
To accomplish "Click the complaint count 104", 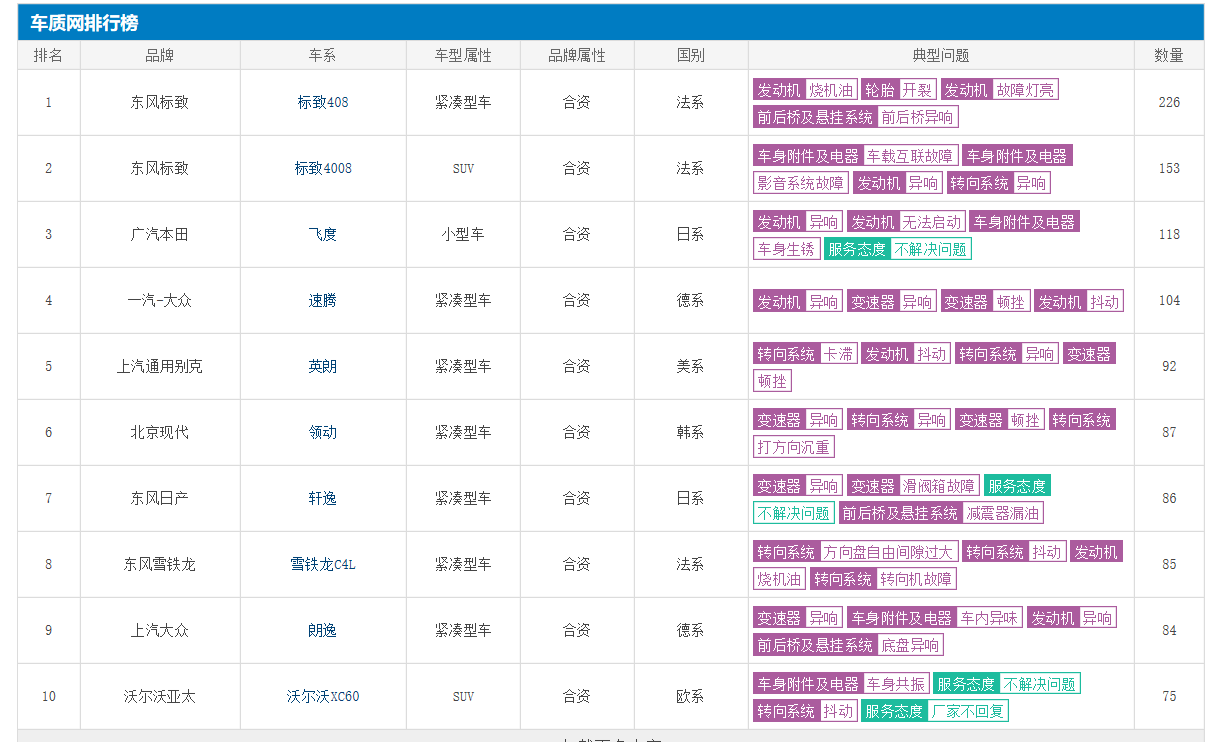I will click(1169, 300).
